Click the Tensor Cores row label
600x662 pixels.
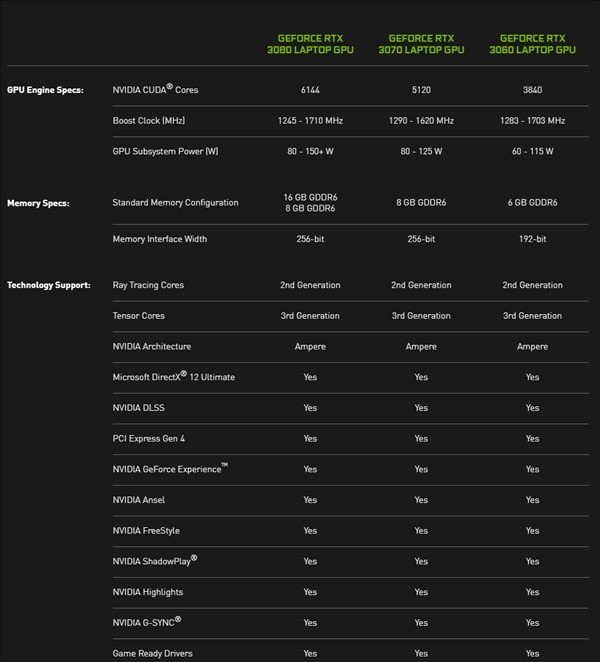click(x=139, y=316)
